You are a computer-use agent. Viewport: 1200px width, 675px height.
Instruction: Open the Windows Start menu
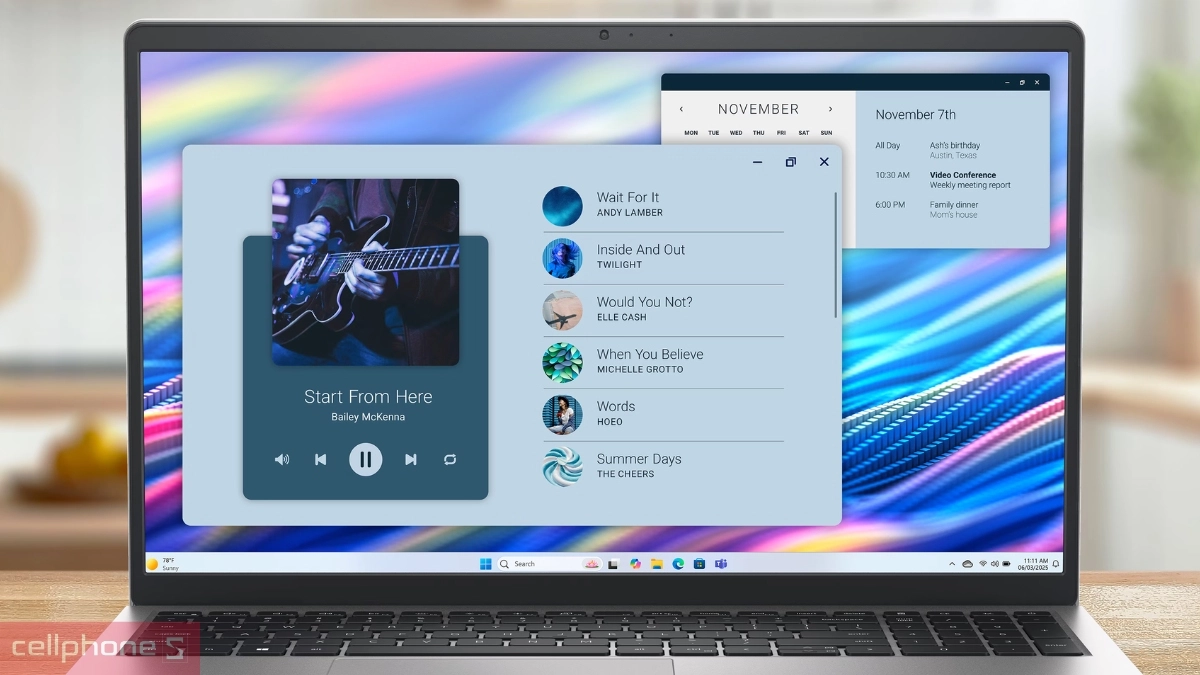tap(486, 564)
